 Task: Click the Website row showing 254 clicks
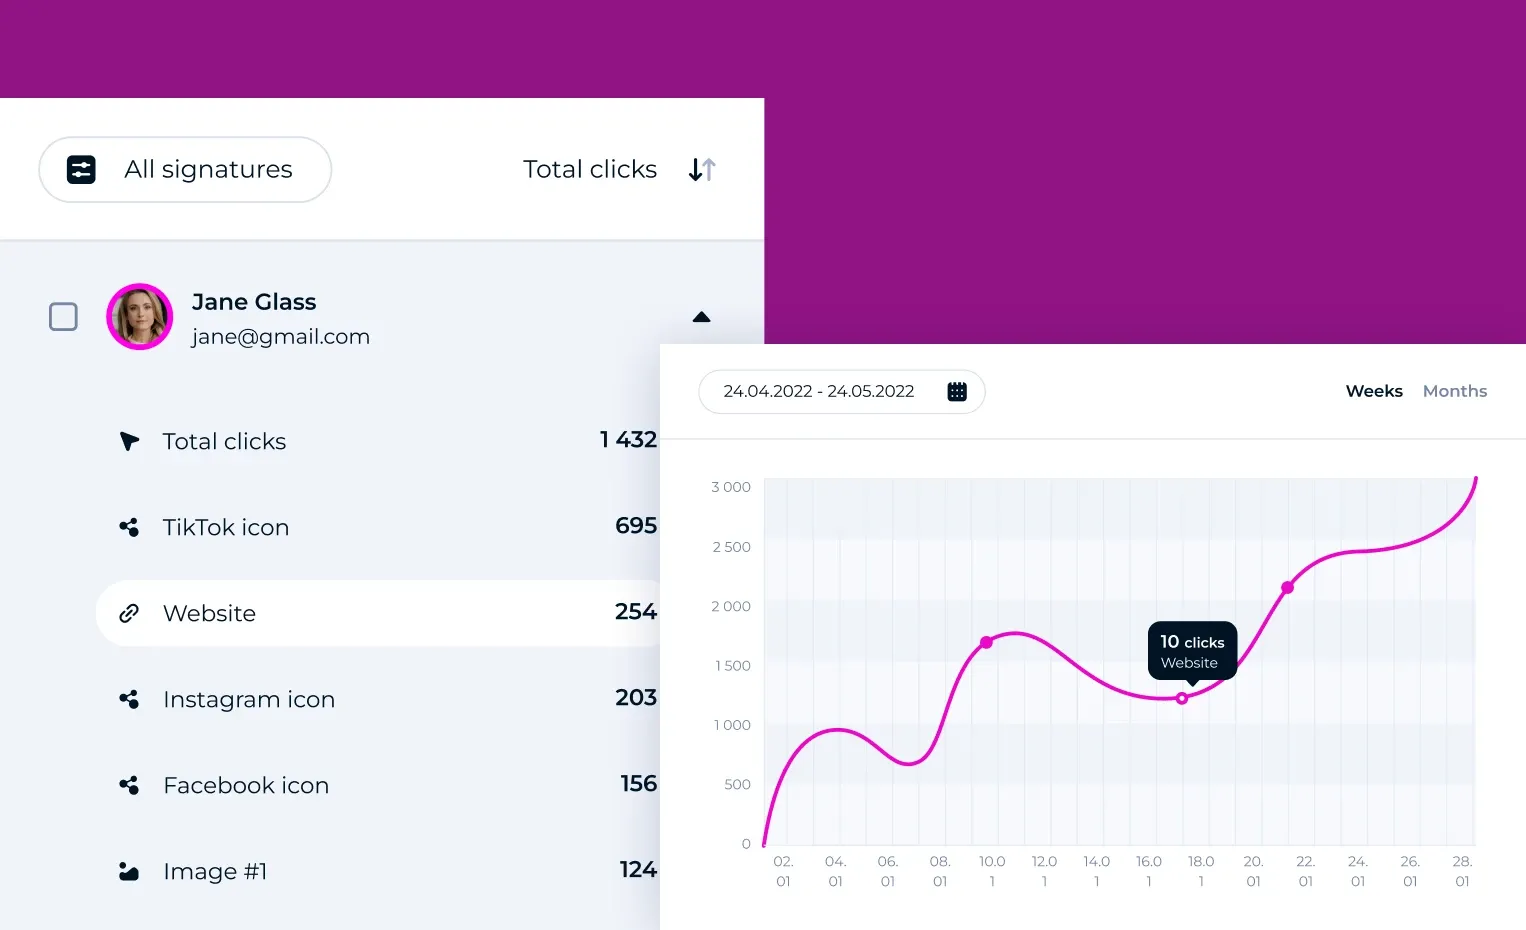[380, 613]
